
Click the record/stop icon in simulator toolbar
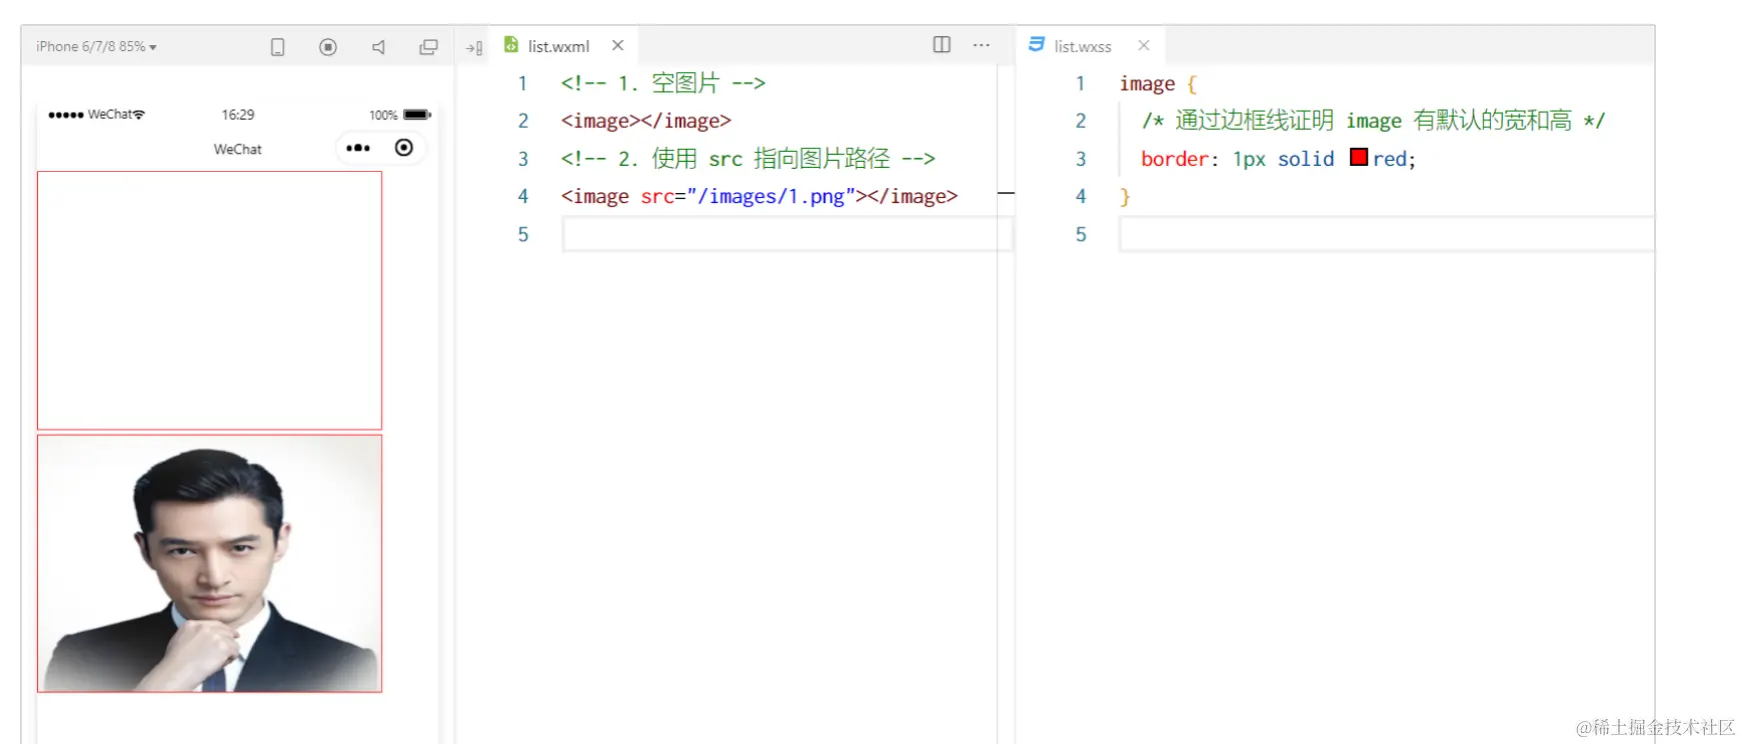(x=328, y=47)
